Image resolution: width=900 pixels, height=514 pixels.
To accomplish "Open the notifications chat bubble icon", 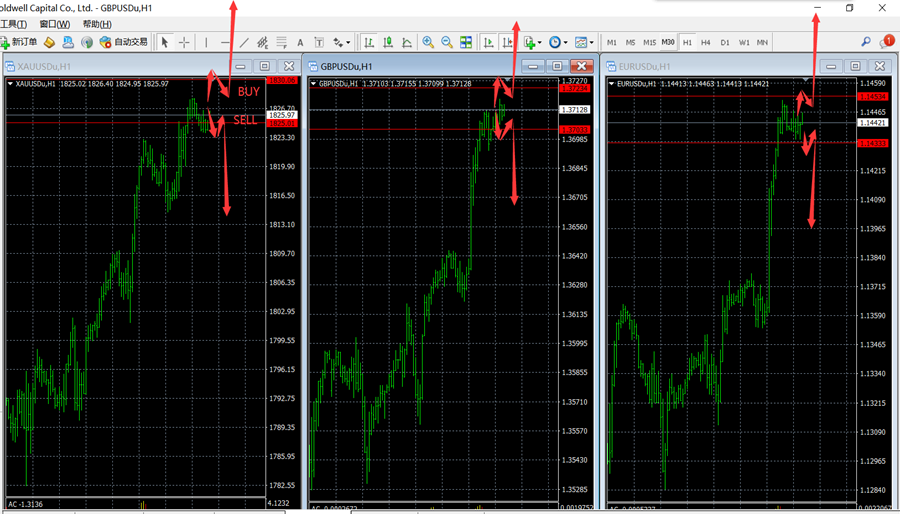I will (886, 42).
